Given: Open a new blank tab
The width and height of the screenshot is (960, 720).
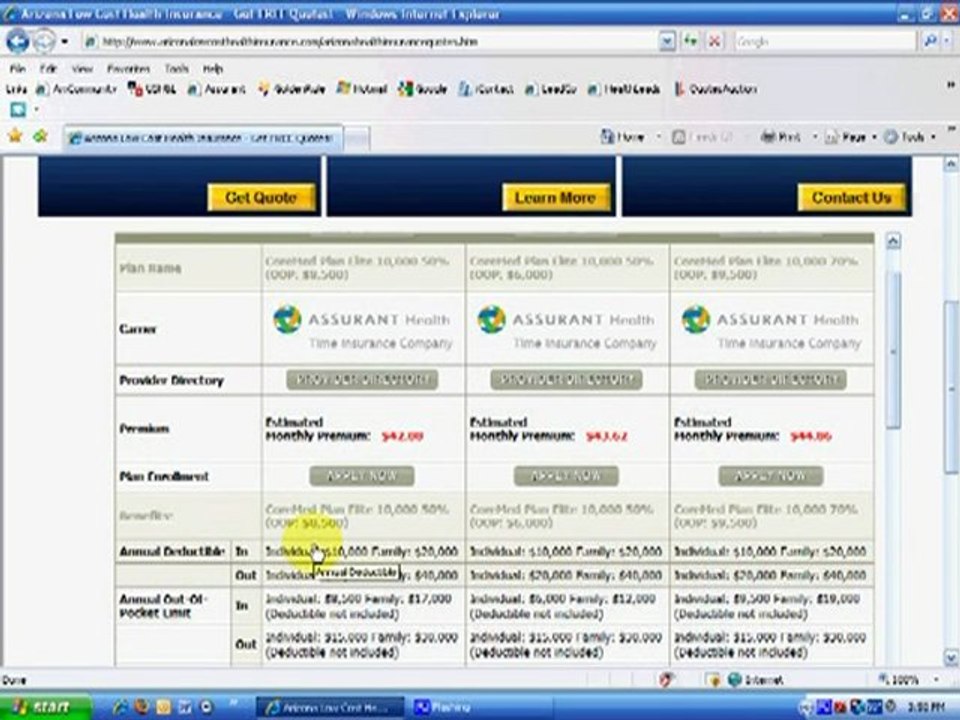Looking at the screenshot, I should tap(358, 139).
